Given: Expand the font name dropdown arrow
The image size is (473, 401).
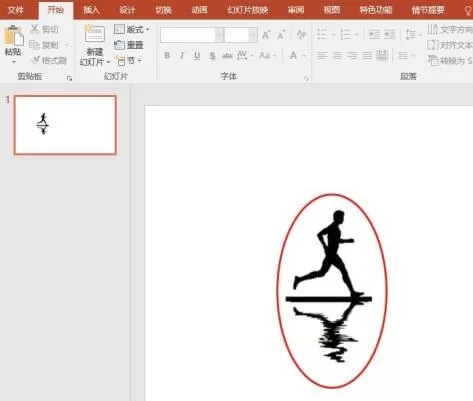Looking at the screenshot, I should [x=219, y=35].
